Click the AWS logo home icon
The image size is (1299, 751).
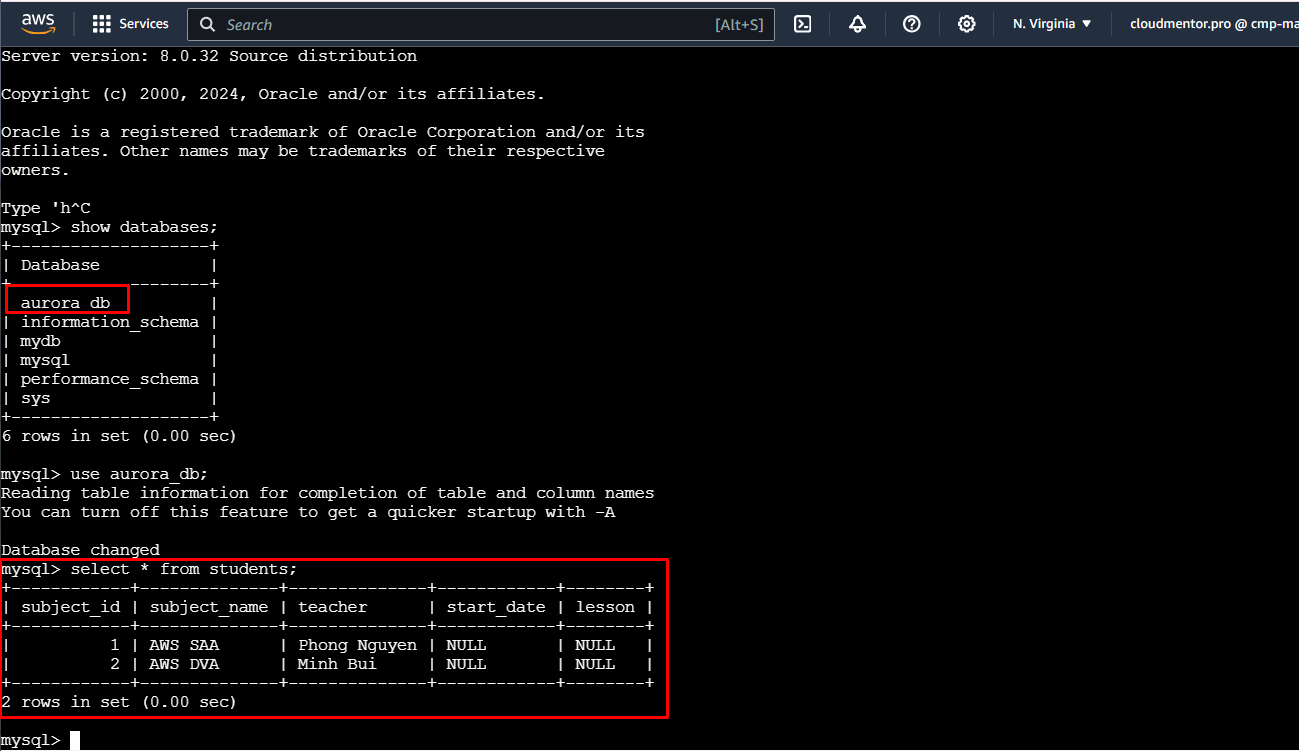click(38, 23)
